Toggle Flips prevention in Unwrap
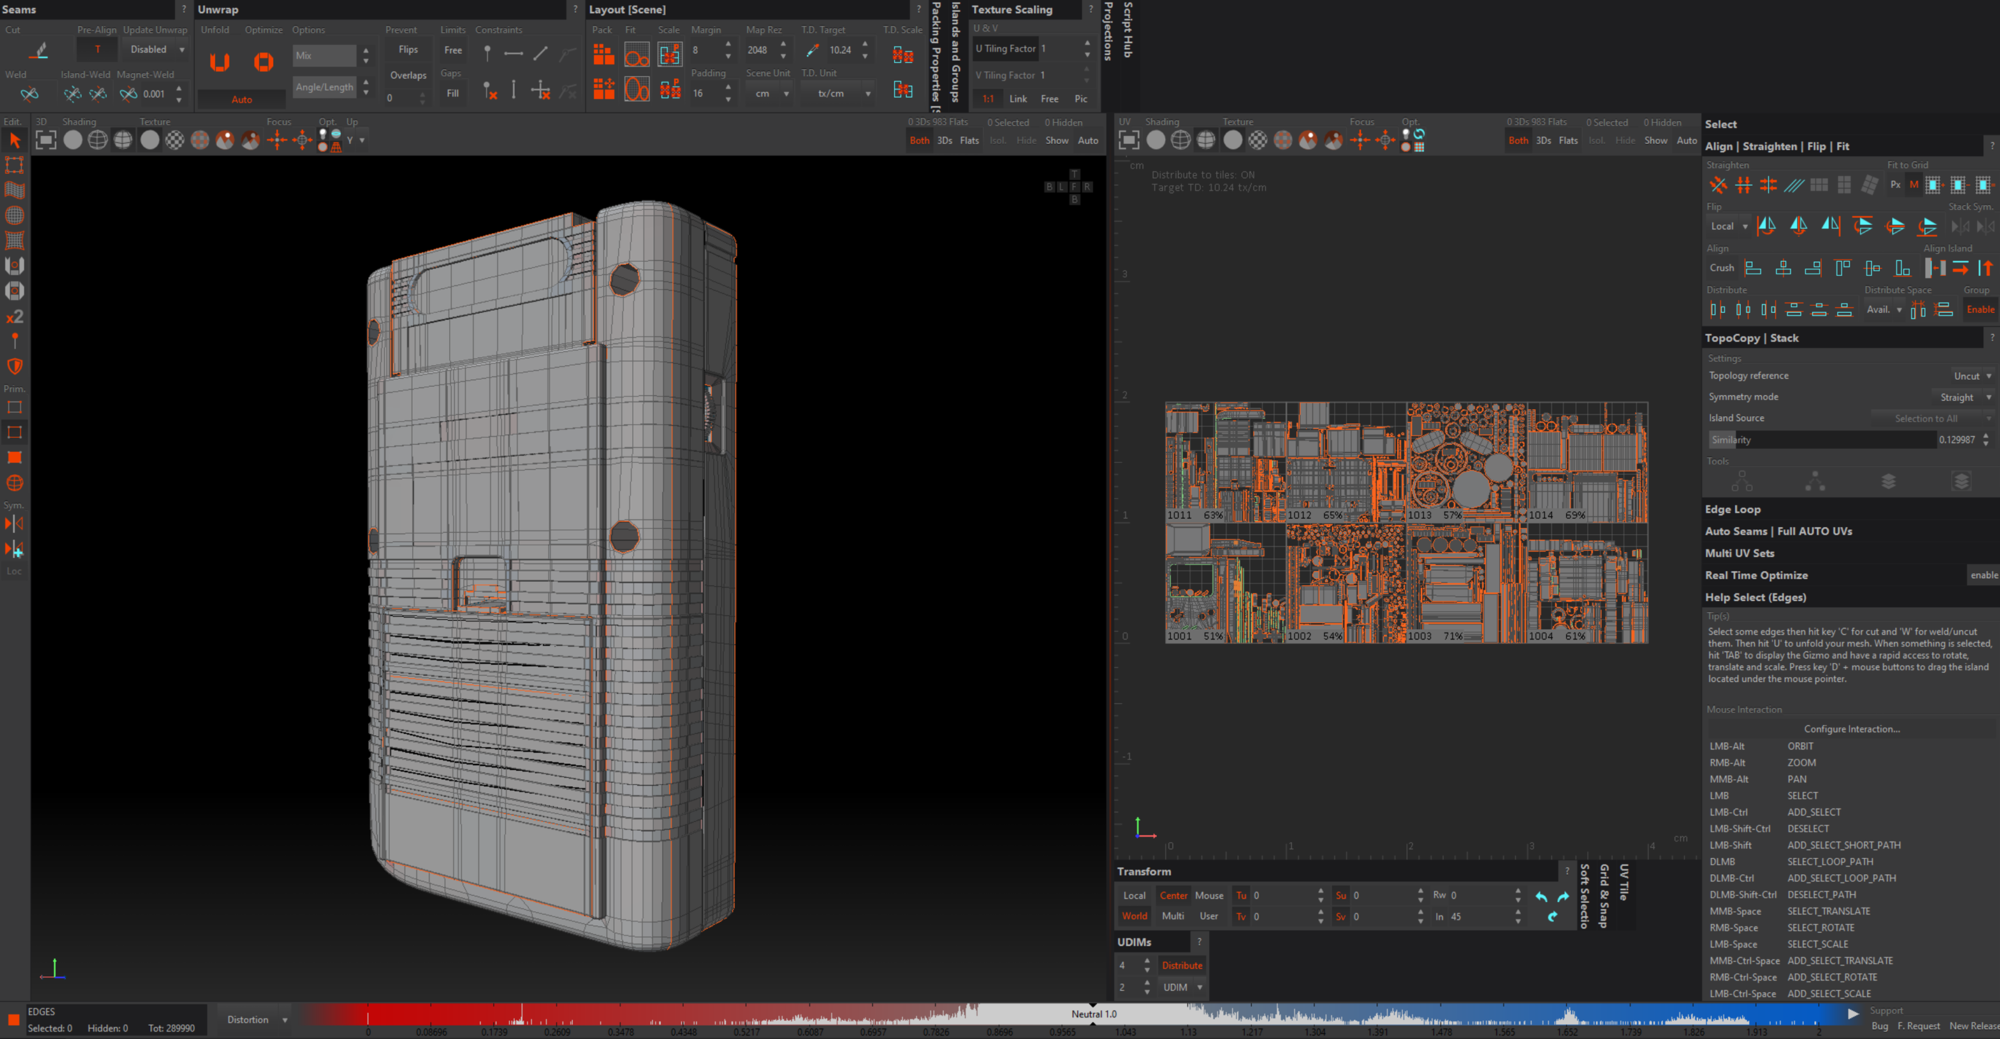The image size is (2000, 1039). [x=408, y=50]
